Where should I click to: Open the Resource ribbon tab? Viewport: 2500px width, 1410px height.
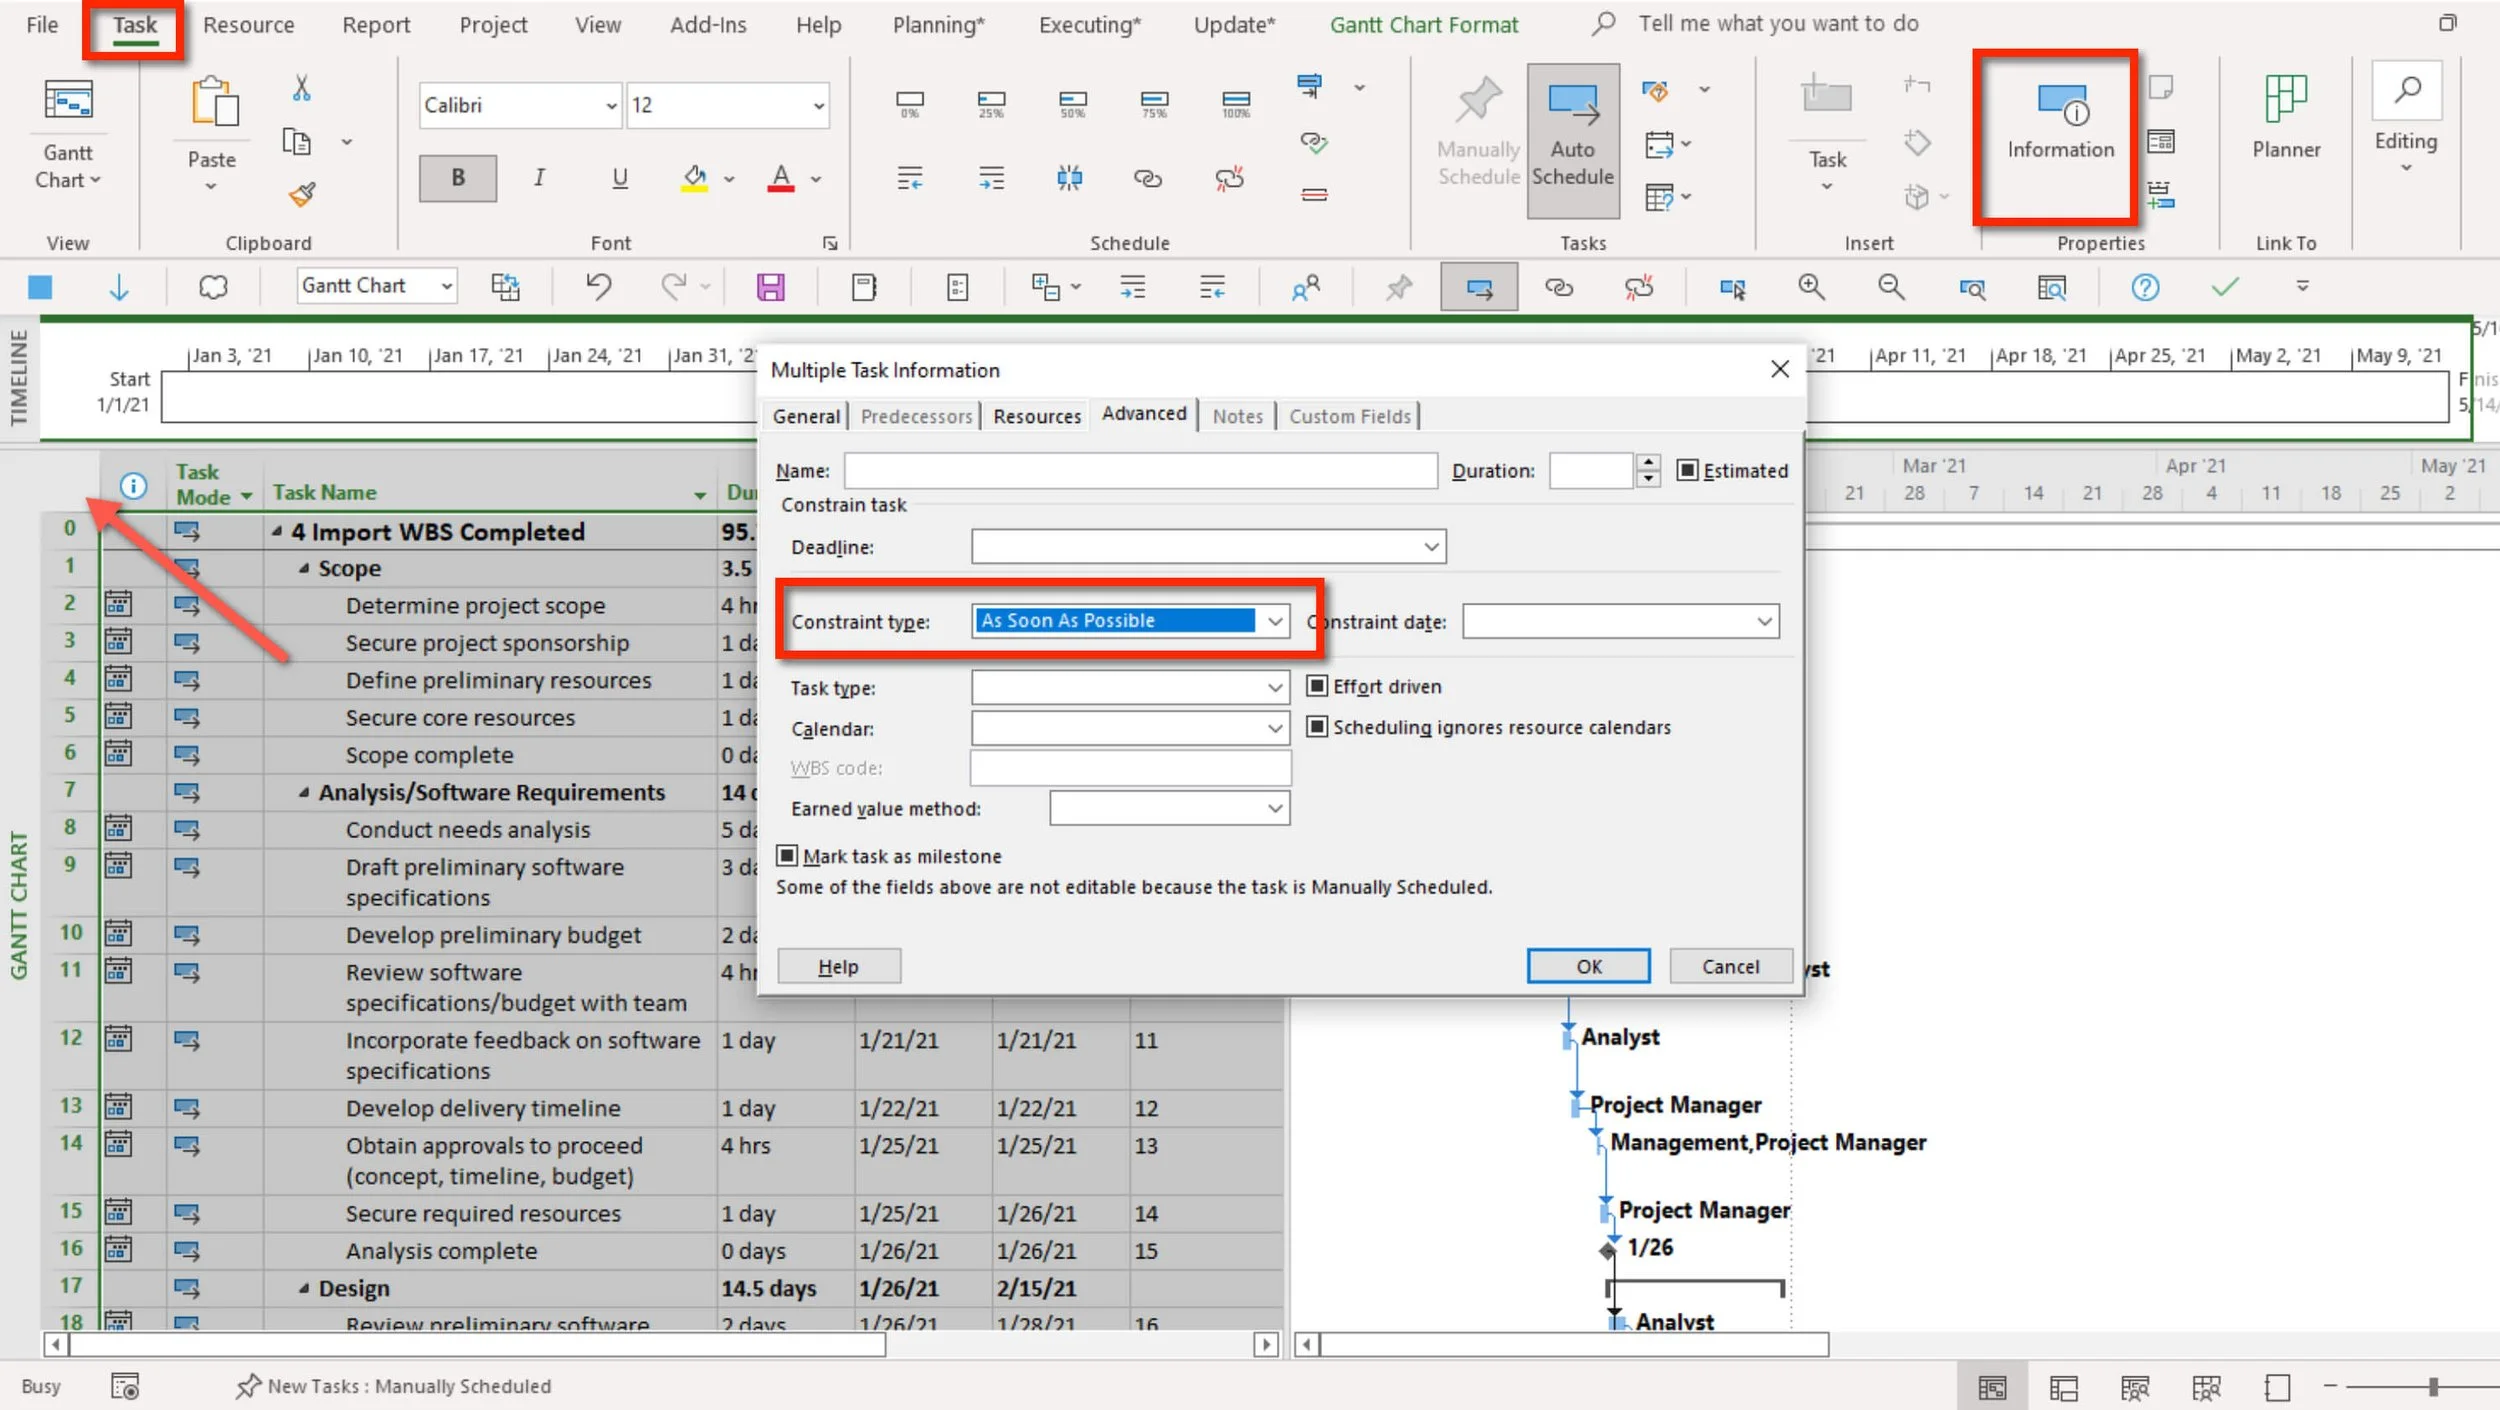248,25
